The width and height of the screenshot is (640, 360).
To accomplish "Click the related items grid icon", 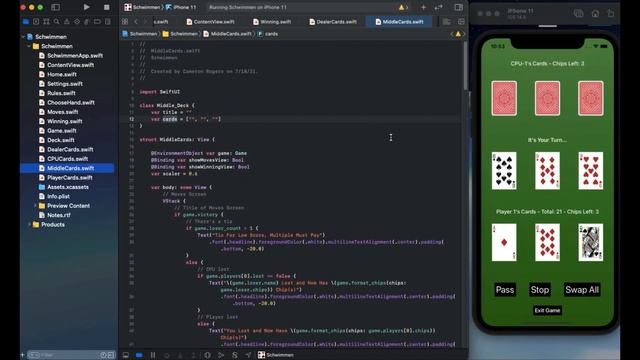I will 125,22.
